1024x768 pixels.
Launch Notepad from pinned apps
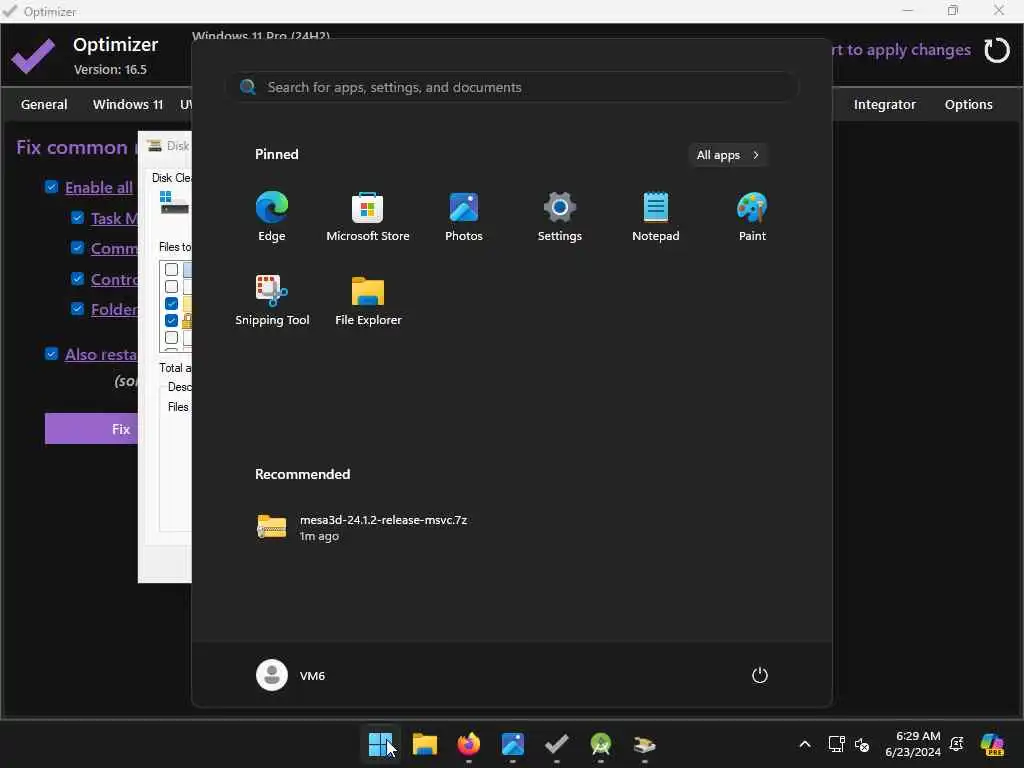(656, 216)
